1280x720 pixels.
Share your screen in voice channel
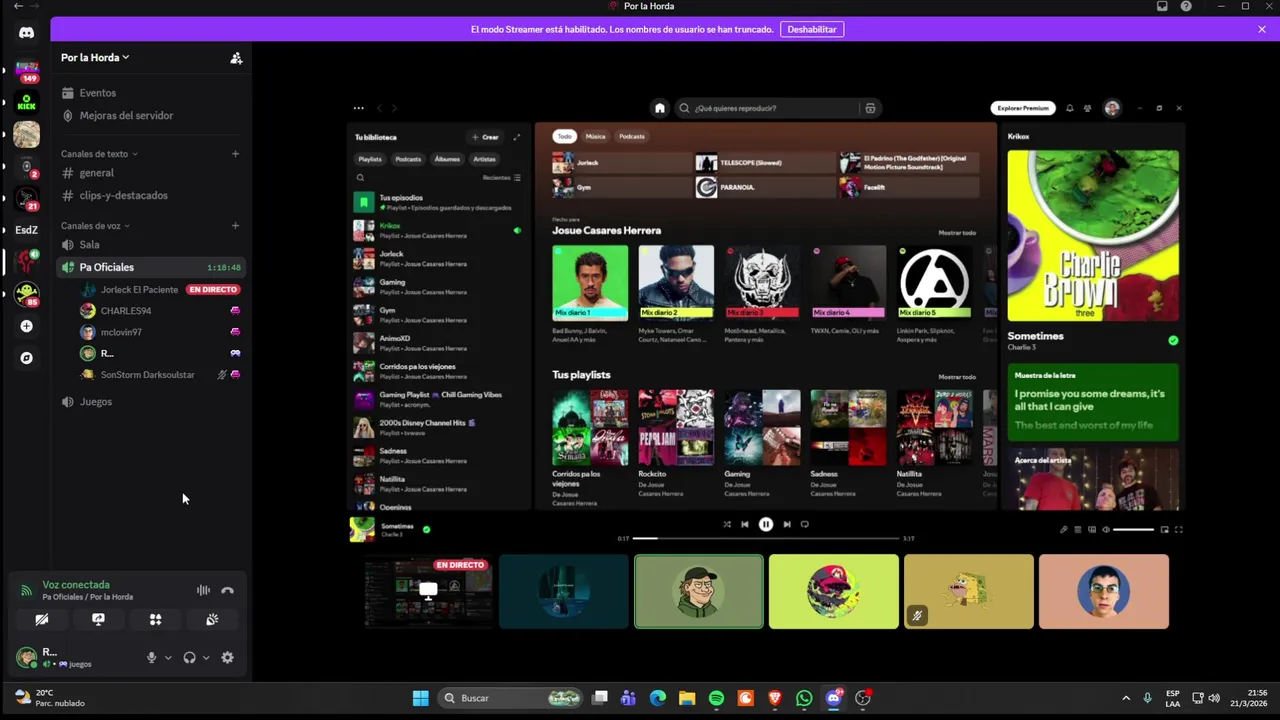tap(98, 620)
